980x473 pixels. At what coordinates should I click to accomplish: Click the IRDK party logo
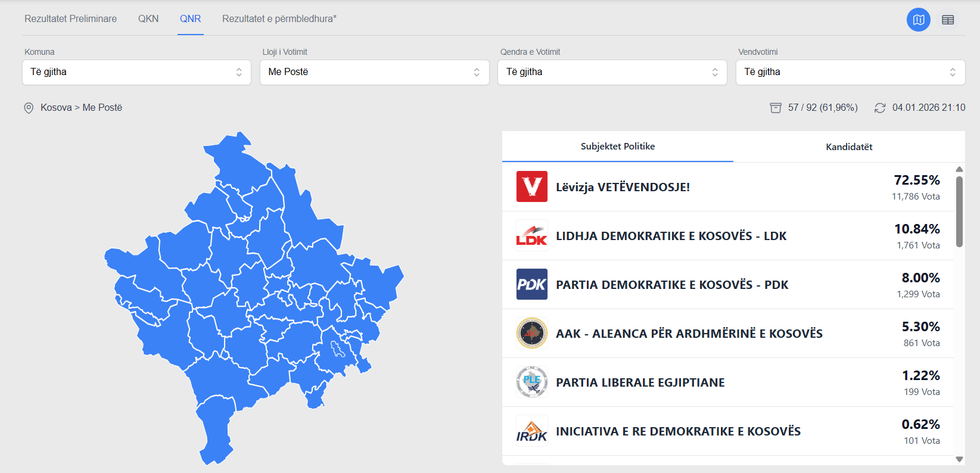tap(531, 431)
